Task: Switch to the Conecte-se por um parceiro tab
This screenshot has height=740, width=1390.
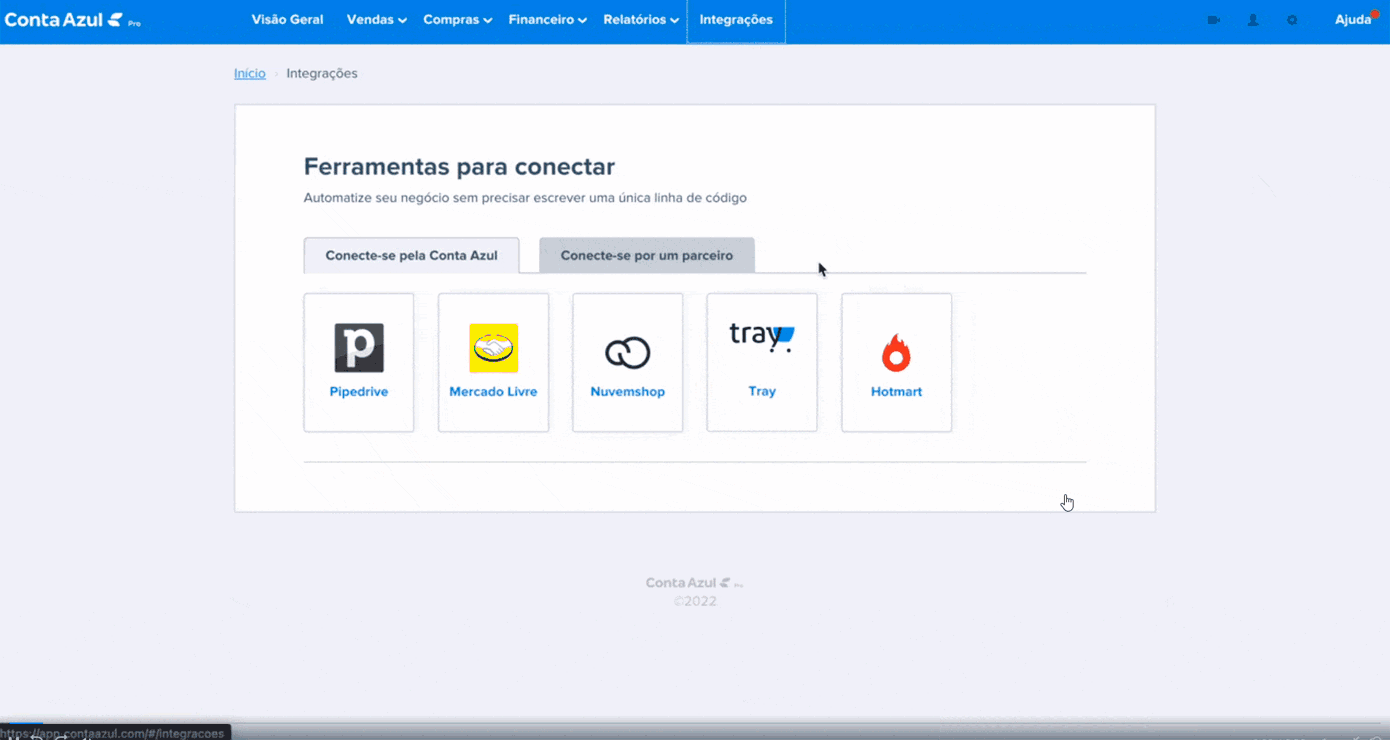Action: [x=646, y=255]
